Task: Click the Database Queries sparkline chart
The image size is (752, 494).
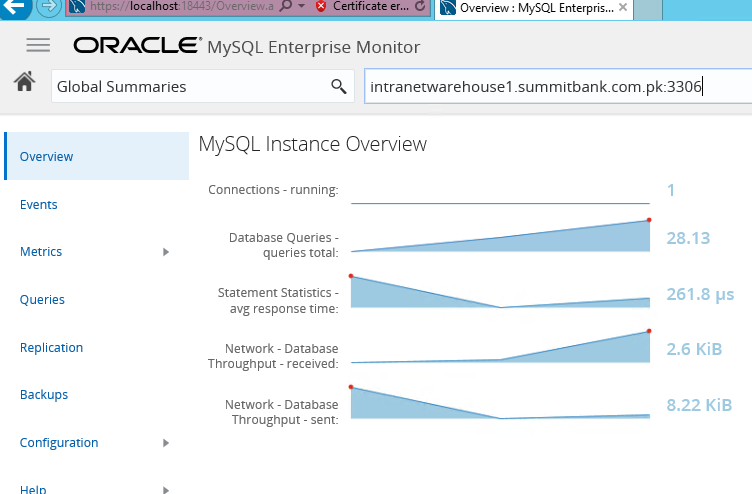Action: 501,235
